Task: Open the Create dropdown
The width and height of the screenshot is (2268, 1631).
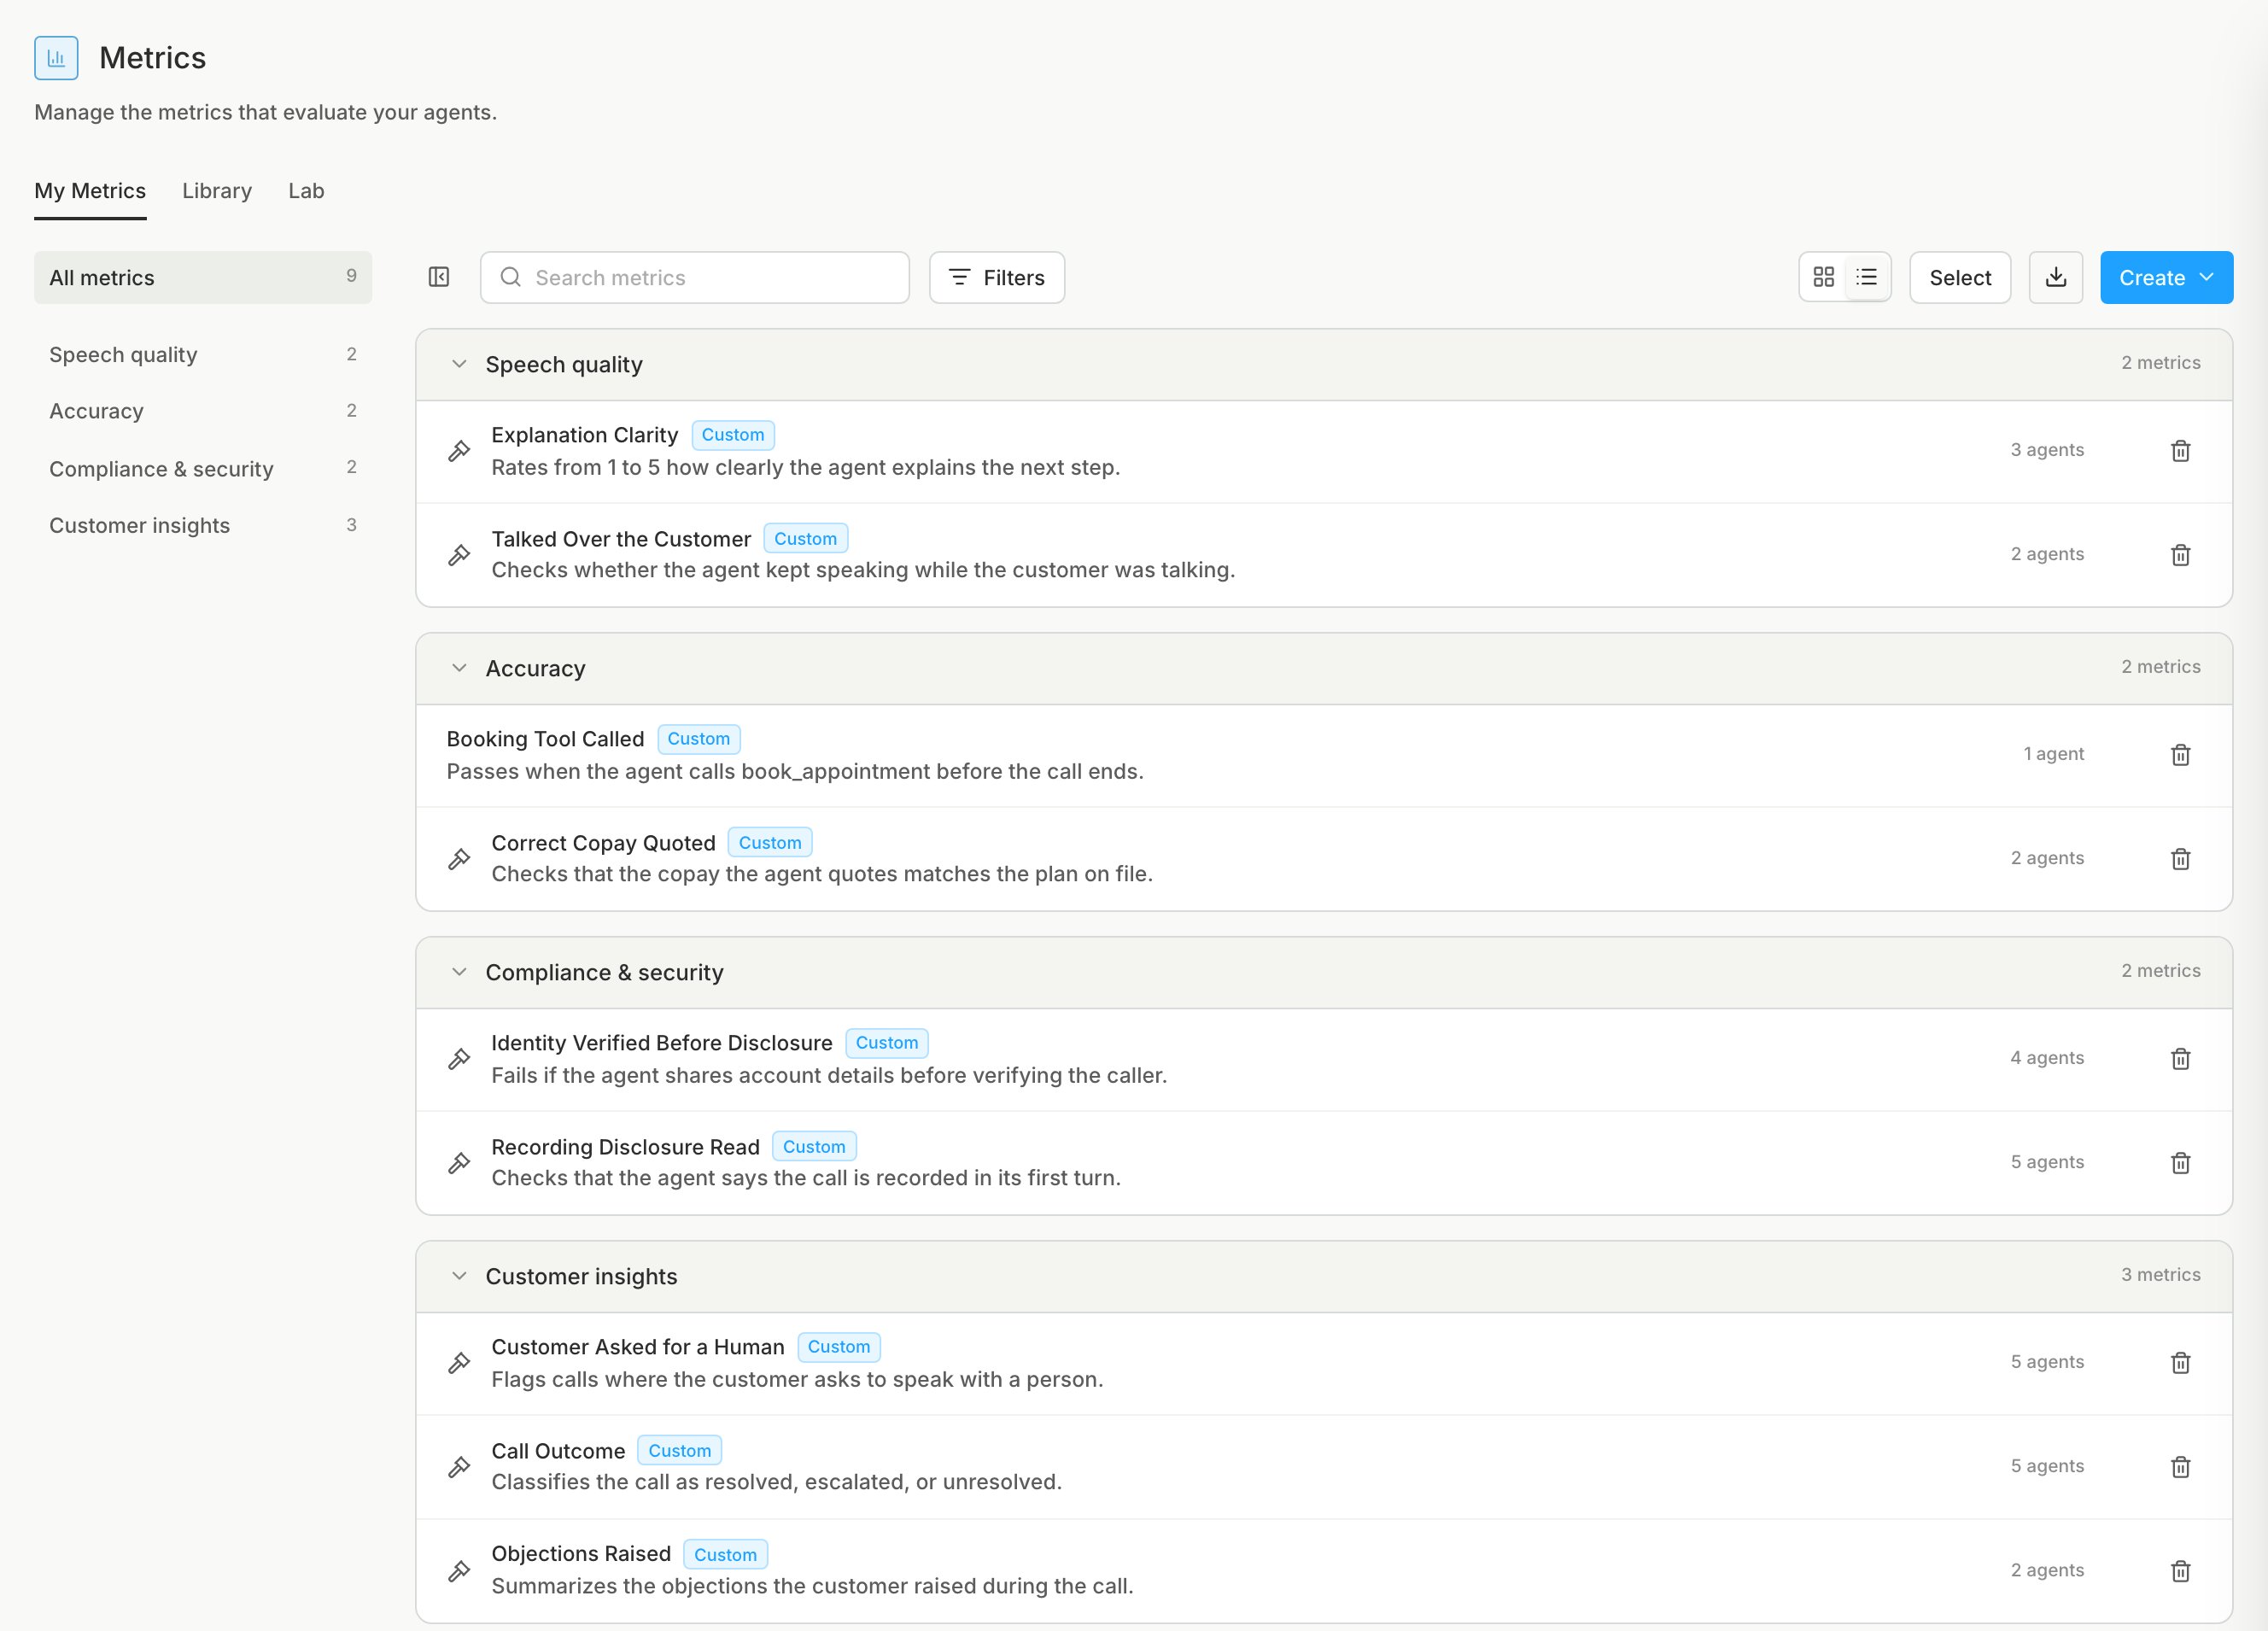Action: pyautogui.click(x=2166, y=277)
